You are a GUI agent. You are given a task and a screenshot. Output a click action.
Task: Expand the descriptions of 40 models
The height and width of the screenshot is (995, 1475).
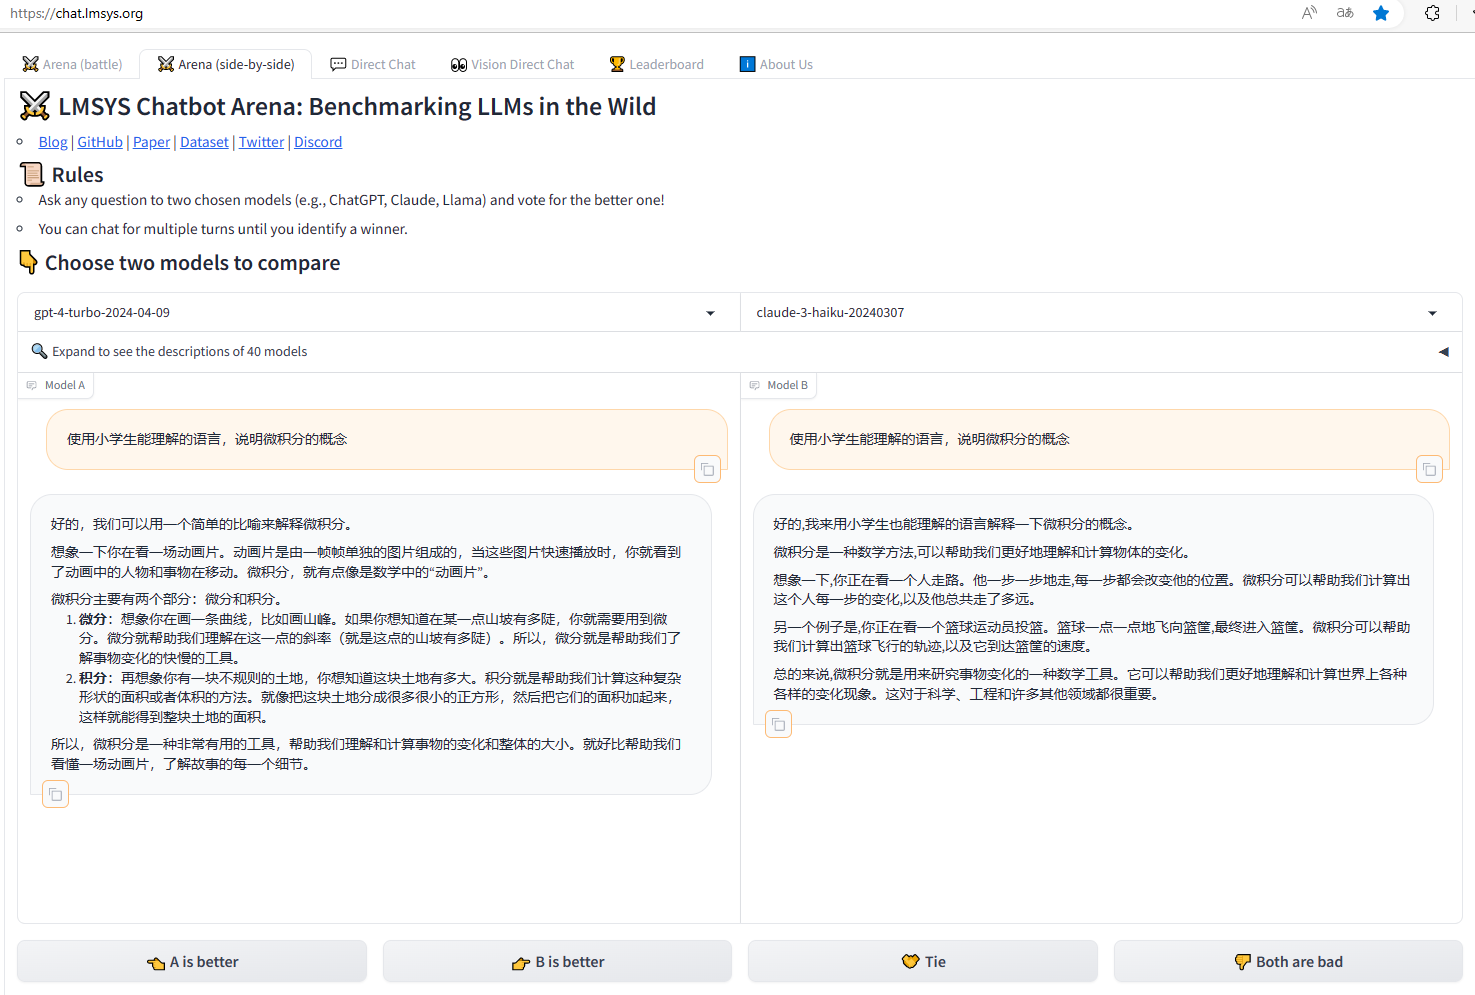[740, 352]
